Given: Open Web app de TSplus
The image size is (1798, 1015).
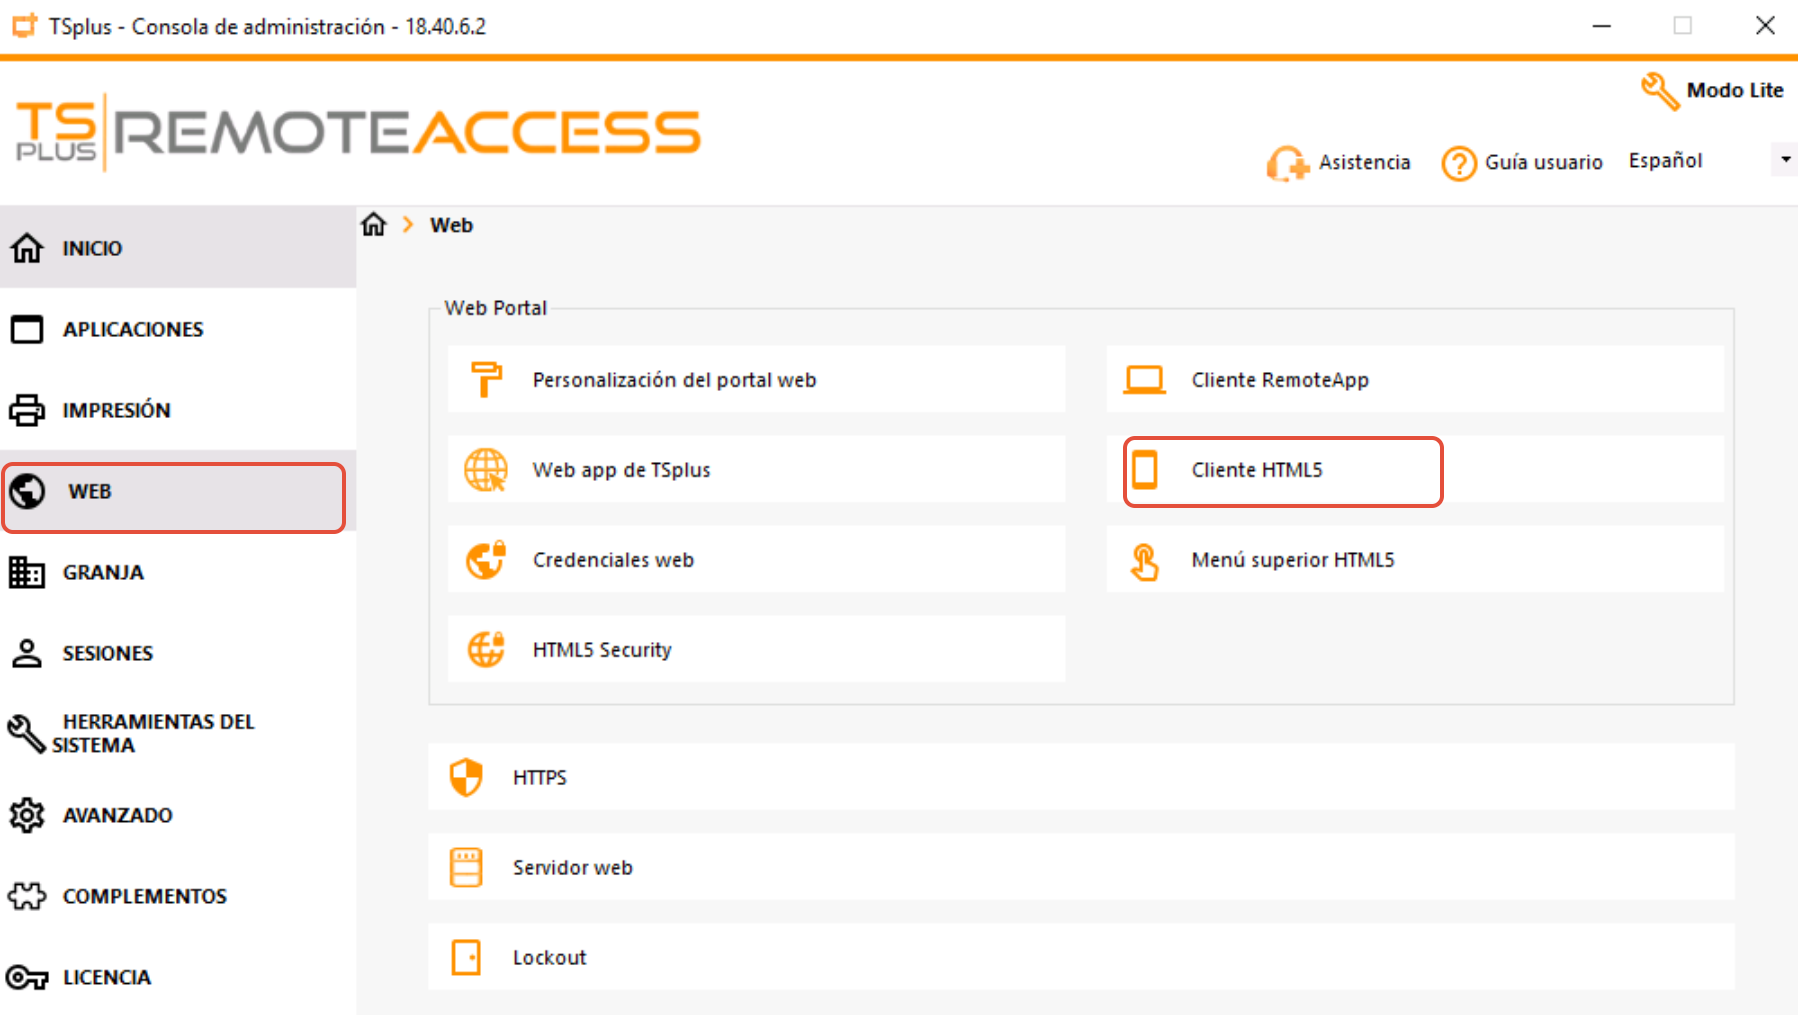Looking at the screenshot, I should click(756, 469).
